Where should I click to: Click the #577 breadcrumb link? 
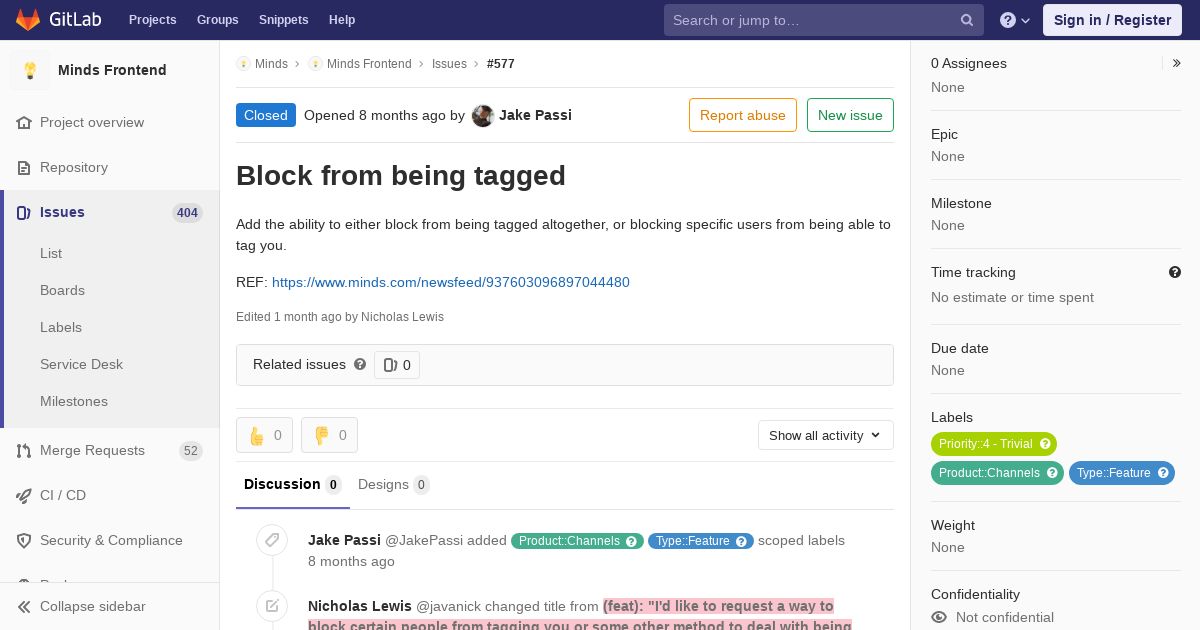click(501, 64)
